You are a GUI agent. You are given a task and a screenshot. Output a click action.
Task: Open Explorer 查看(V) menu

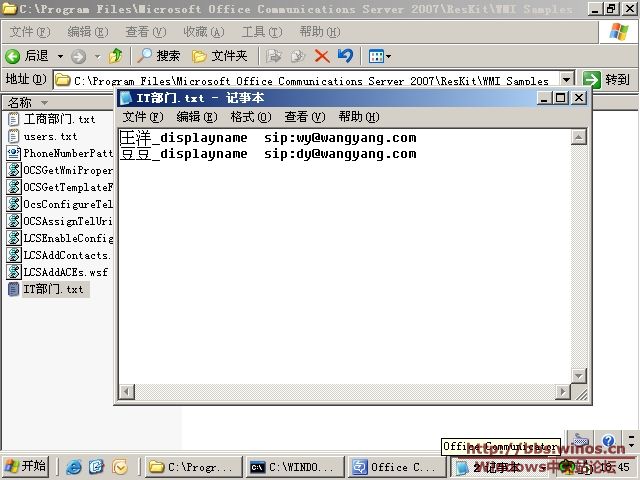[146, 32]
